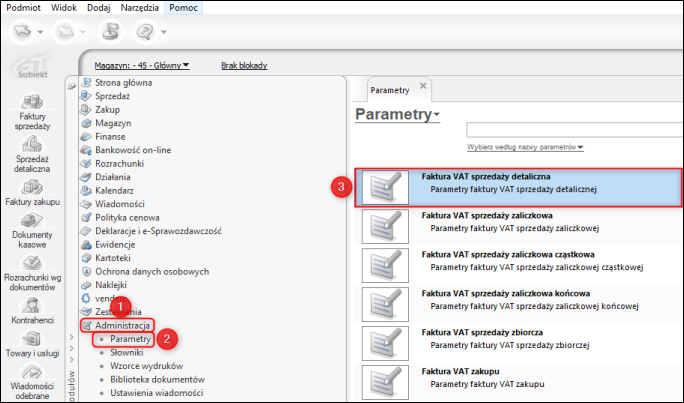Select Biblioteka dokumentów under Administracja
The width and height of the screenshot is (684, 403).
pyautogui.click(x=157, y=379)
